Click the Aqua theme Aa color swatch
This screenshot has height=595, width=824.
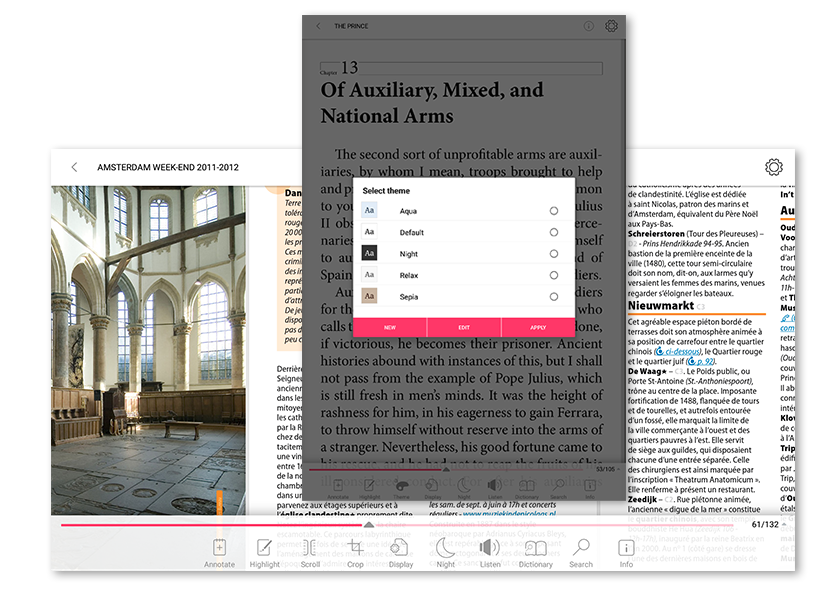pyautogui.click(x=369, y=210)
